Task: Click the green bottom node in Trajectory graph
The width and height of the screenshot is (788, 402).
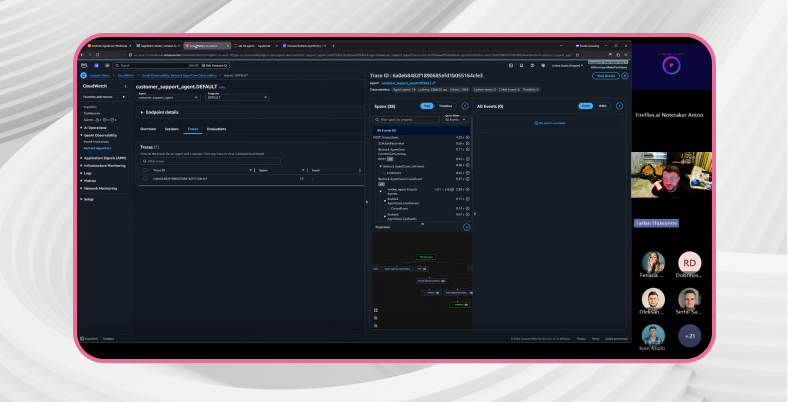Action: pos(459,305)
